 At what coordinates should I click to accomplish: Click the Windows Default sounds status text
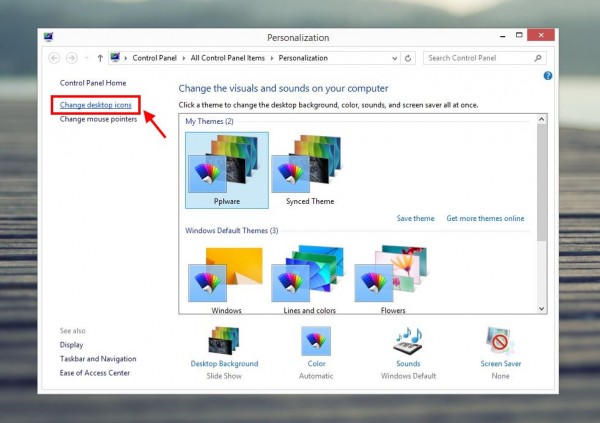click(x=408, y=376)
